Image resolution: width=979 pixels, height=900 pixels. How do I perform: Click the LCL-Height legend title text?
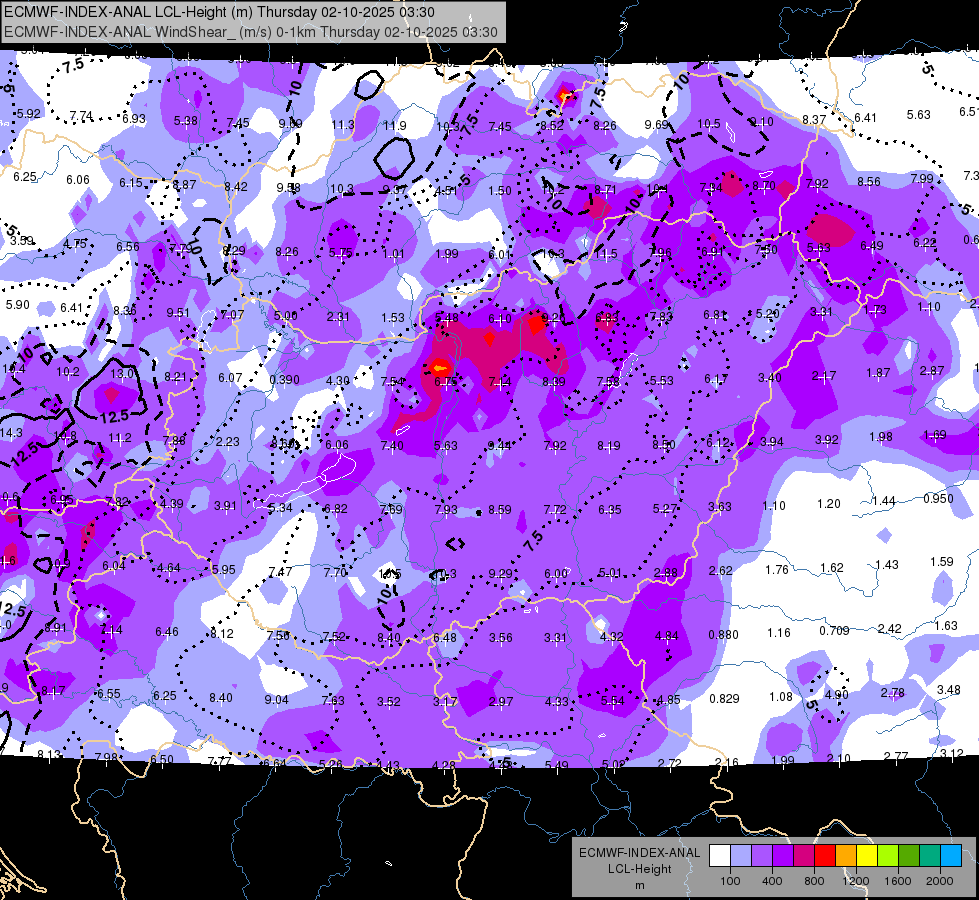[x=640, y=869]
